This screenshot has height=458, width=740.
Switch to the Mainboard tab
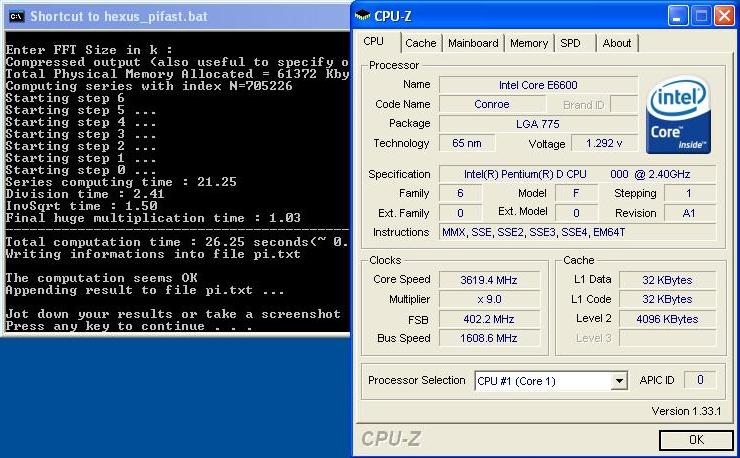473,43
